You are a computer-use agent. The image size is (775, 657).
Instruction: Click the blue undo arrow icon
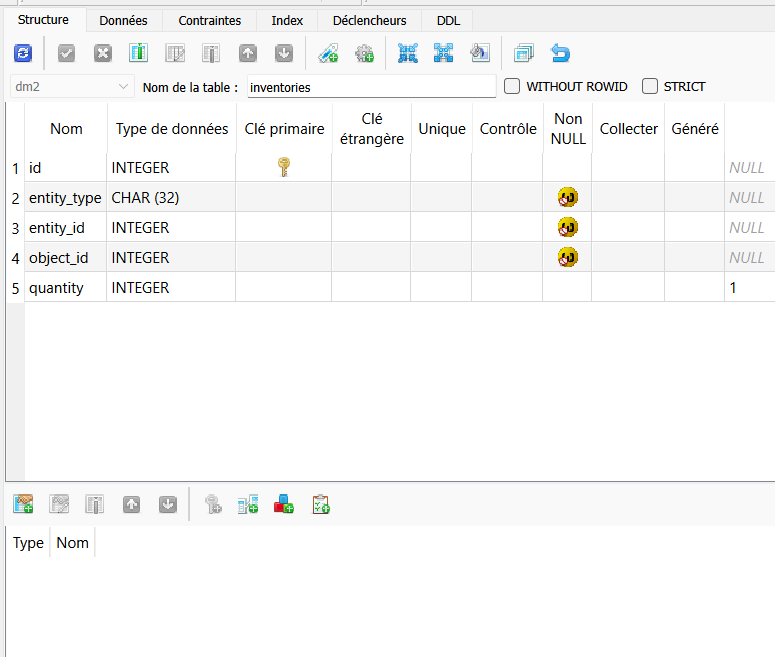coord(560,53)
